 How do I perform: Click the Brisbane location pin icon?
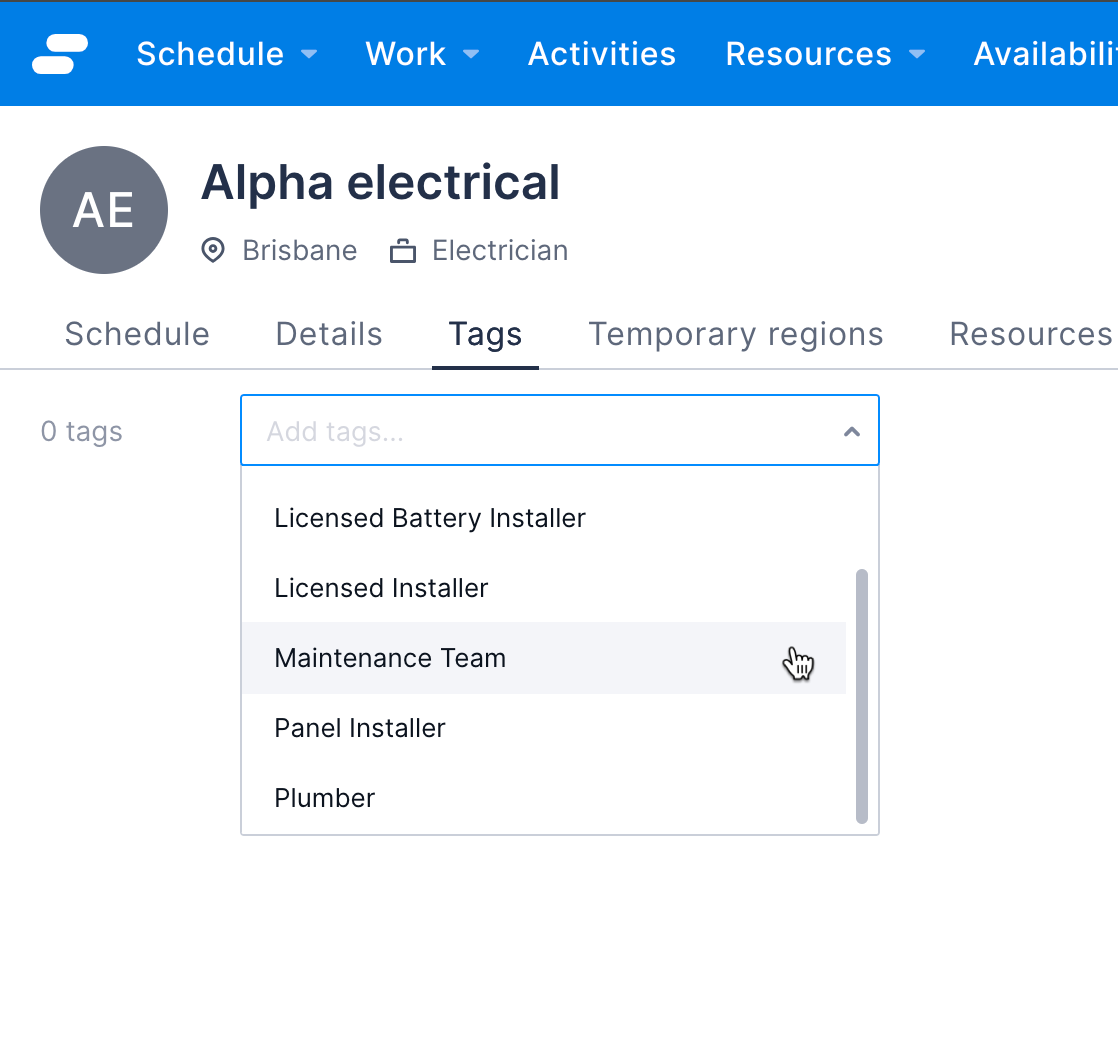(212, 250)
